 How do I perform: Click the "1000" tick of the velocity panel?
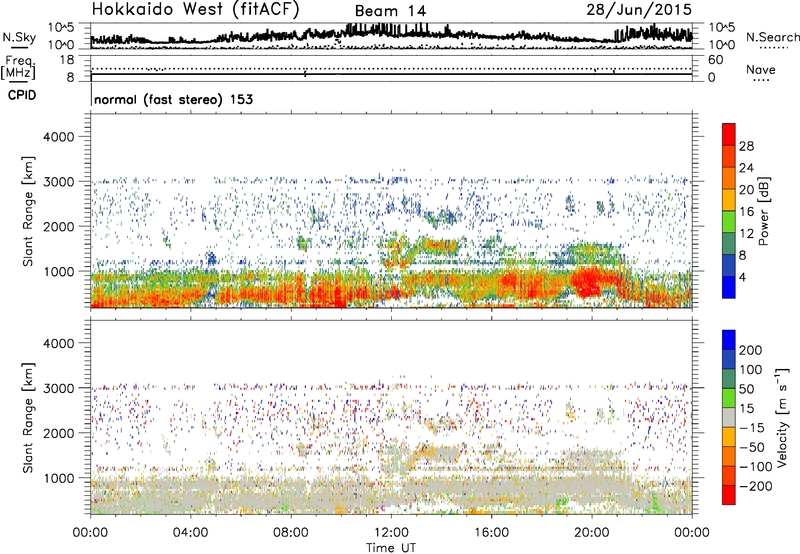58,478
